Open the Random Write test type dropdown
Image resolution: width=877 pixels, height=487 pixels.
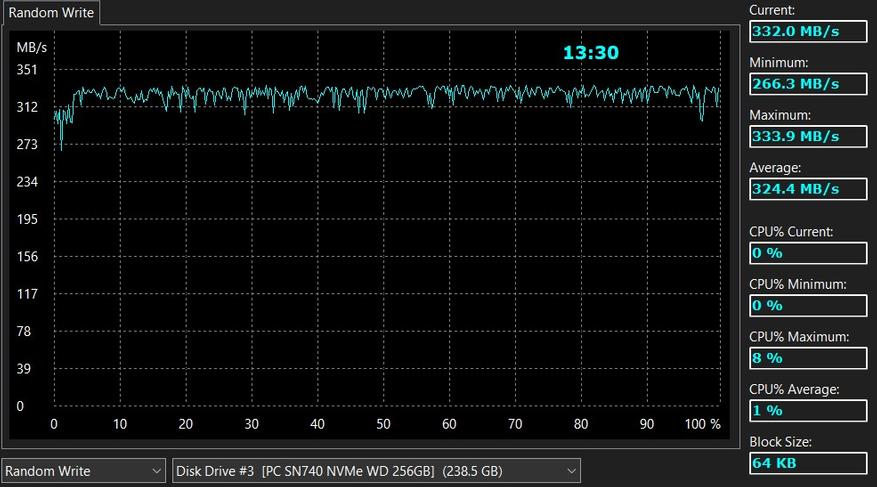pyautogui.click(x=83, y=471)
